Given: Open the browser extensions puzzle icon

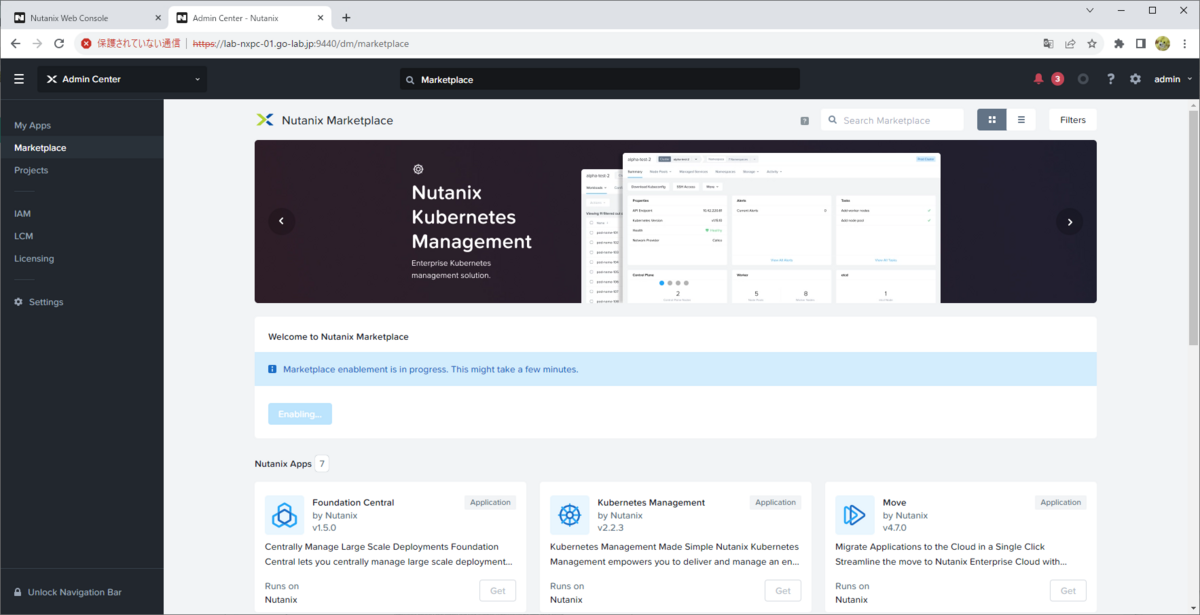Looking at the screenshot, I should pos(1119,44).
